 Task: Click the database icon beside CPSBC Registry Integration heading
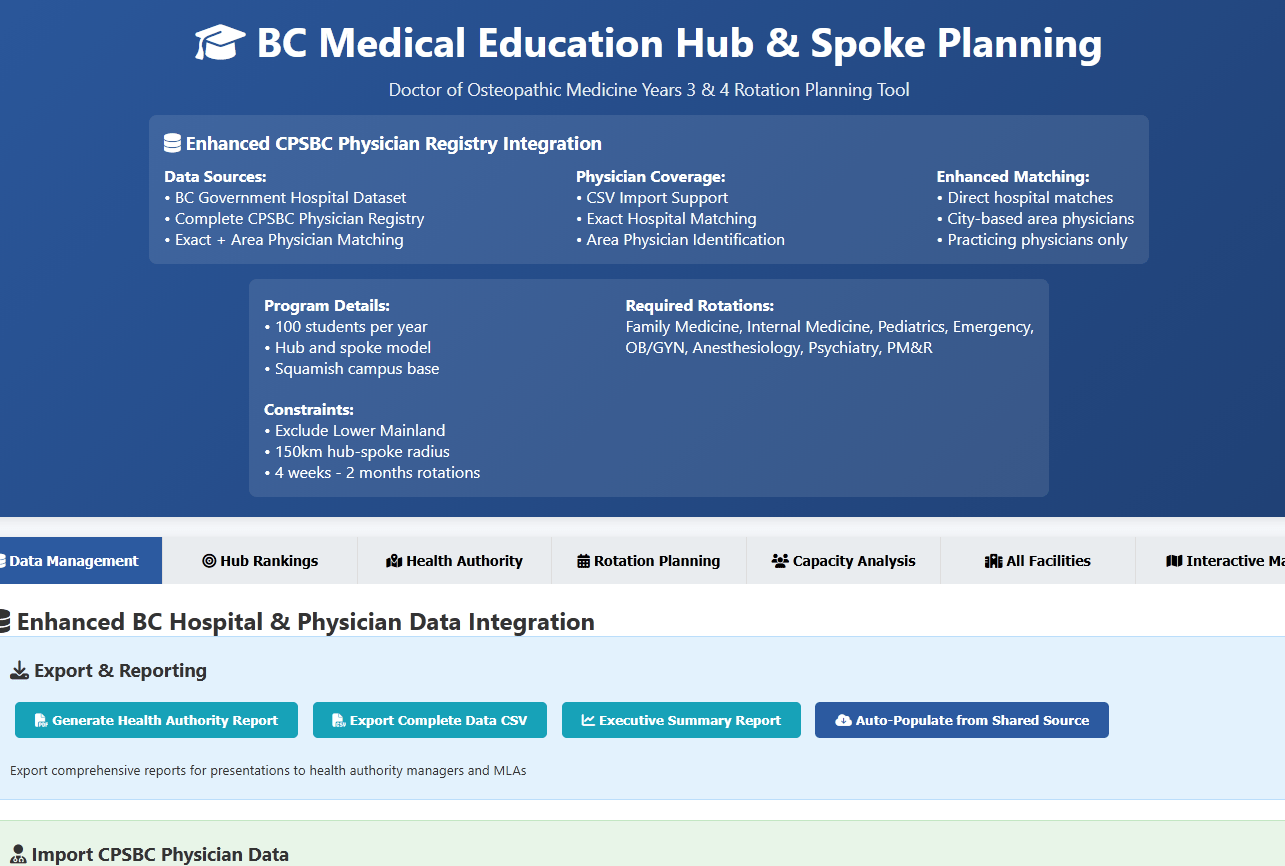(x=174, y=142)
